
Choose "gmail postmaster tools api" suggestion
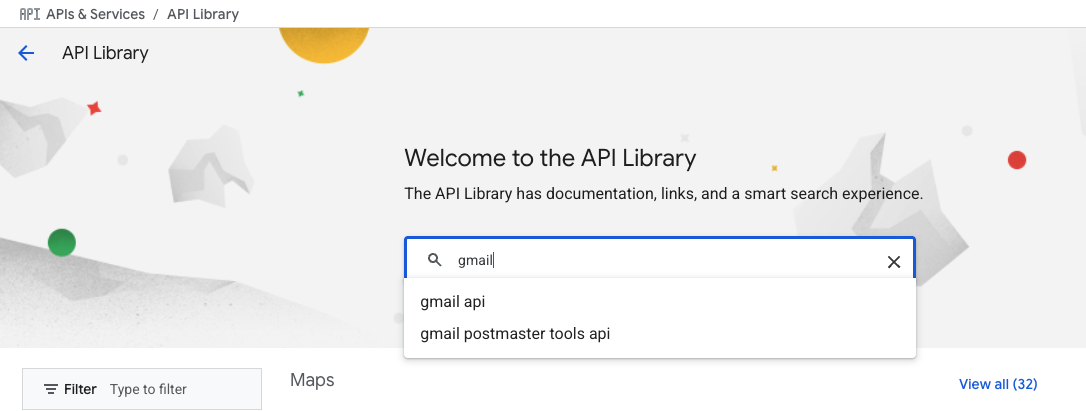click(x=515, y=334)
